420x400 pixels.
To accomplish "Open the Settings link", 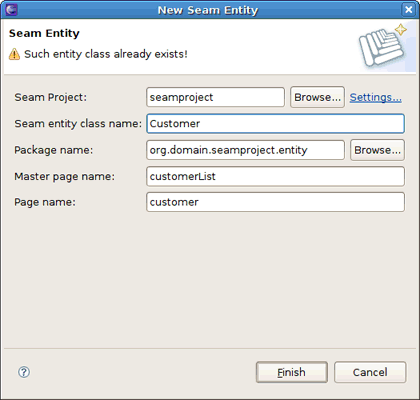I will click(x=375, y=97).
